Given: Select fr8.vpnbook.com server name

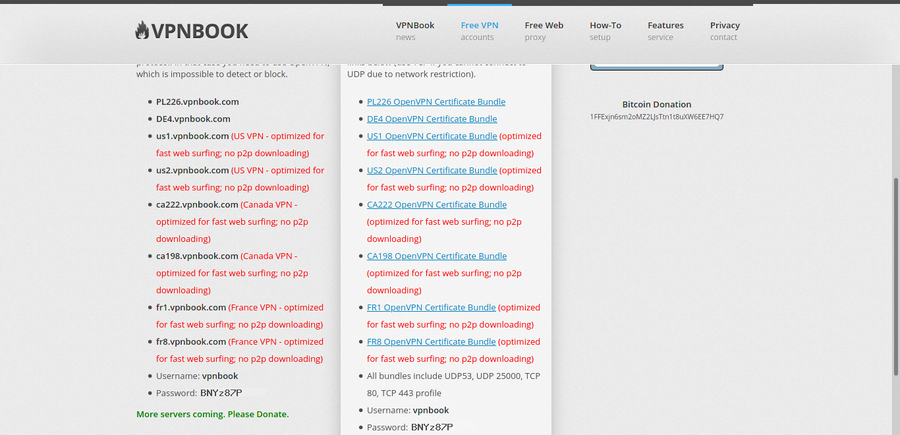Looking at the screenshot, I should pos(191,341).
